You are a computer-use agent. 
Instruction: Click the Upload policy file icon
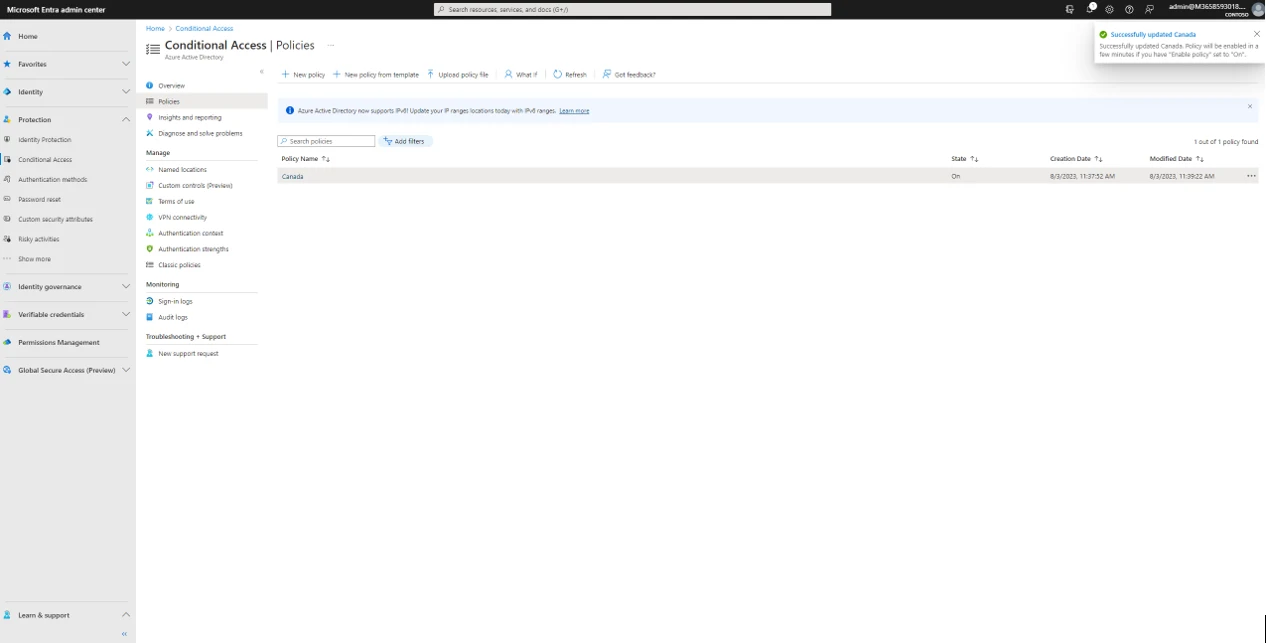(431, 75)
